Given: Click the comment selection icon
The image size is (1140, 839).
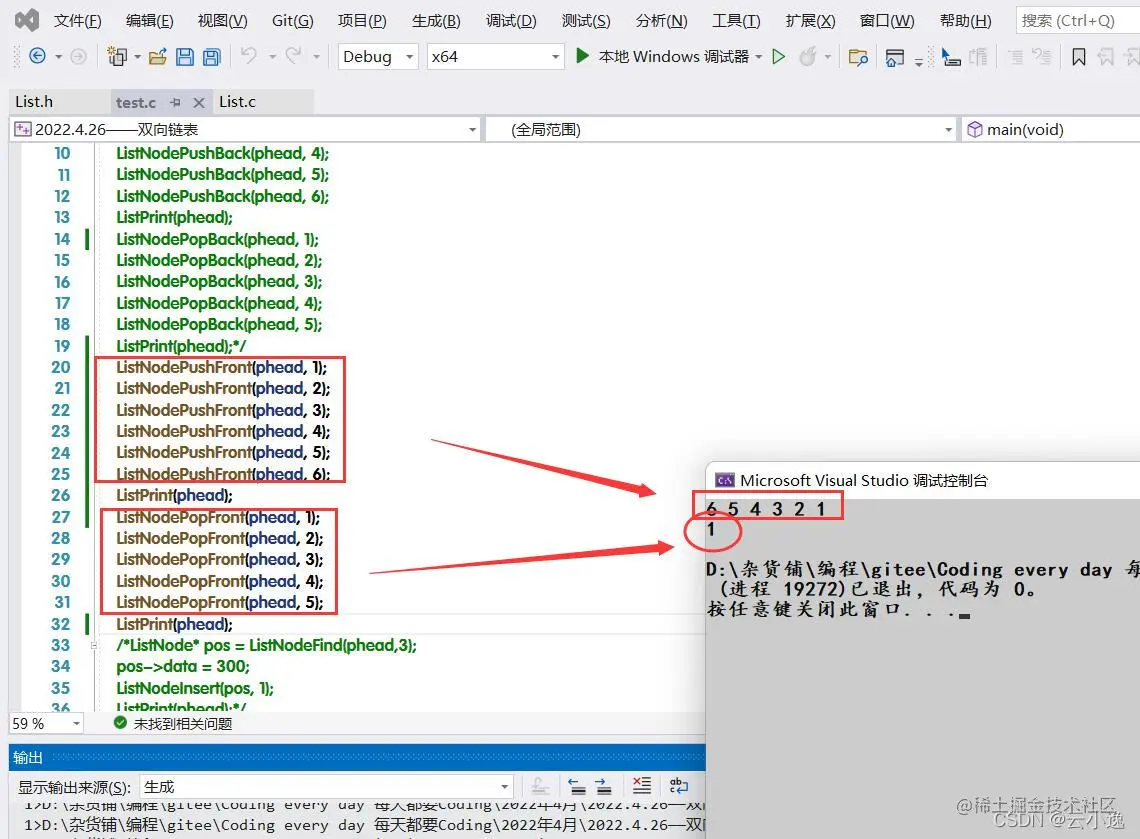Looking at the screenshot, I should pyautogui.click(x=1016, y=57).
